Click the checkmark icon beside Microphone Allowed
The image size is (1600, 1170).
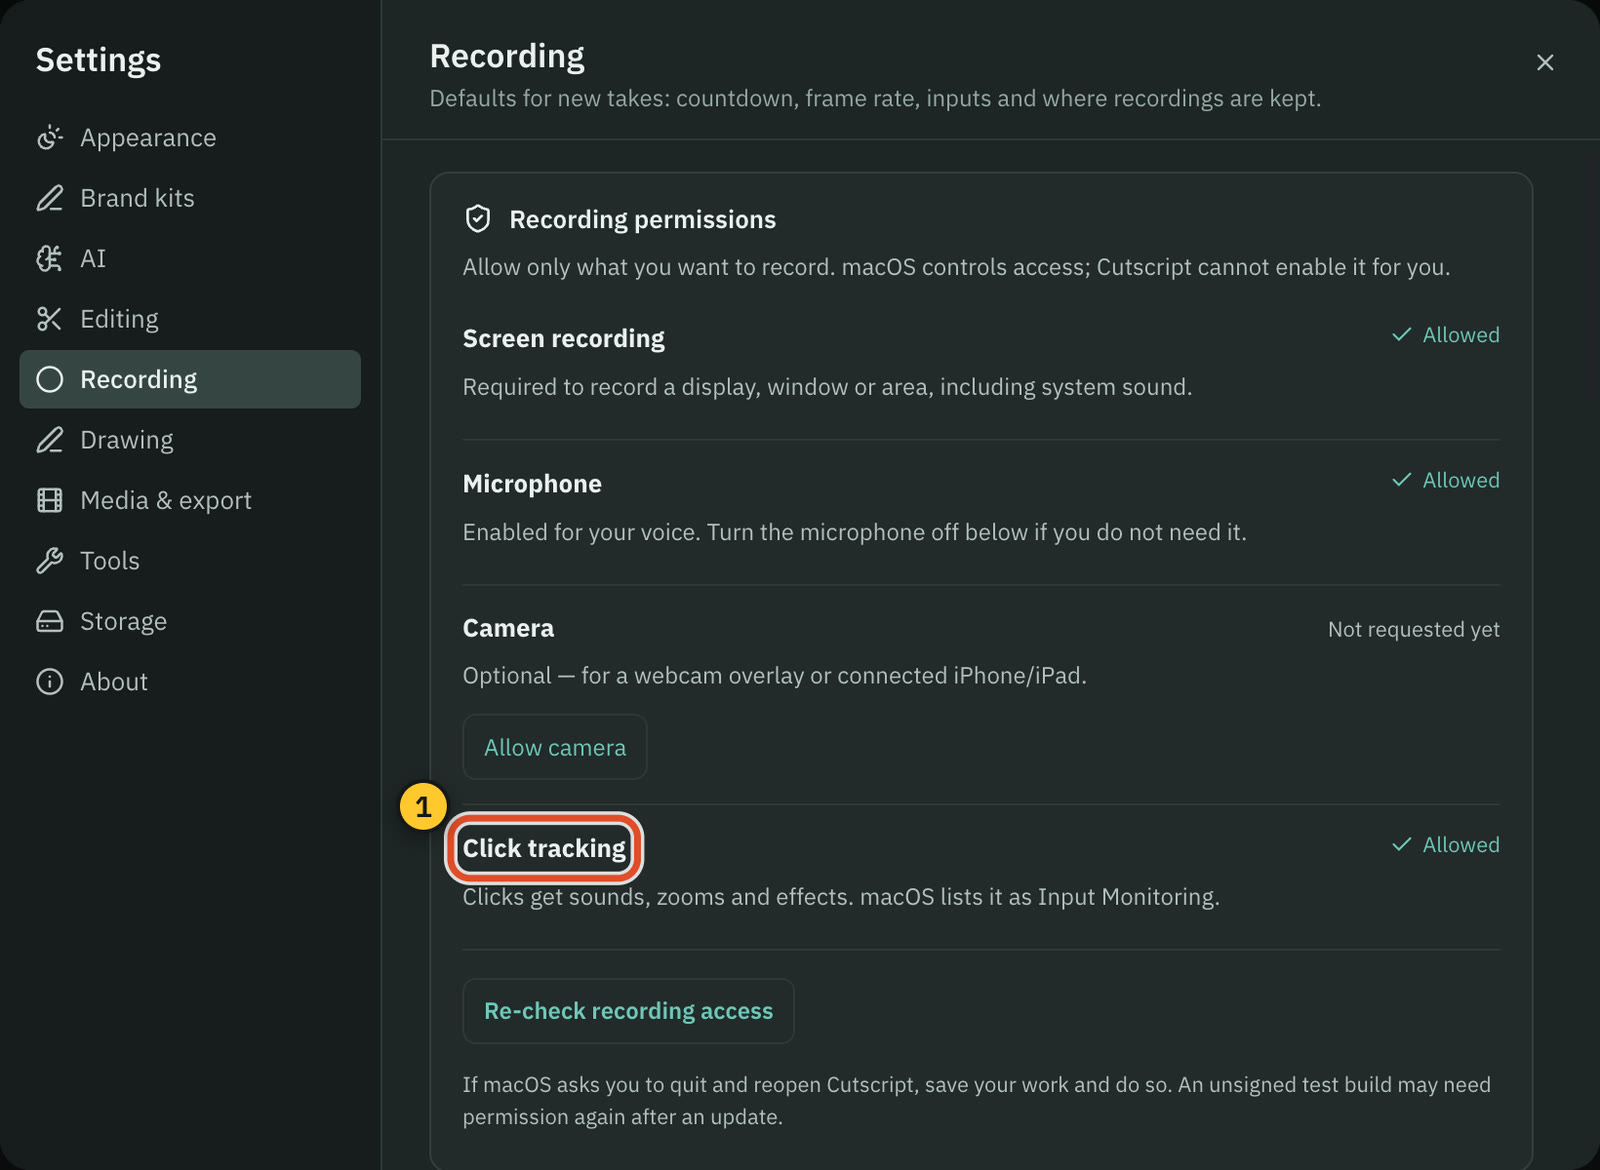pos(1402,480)
